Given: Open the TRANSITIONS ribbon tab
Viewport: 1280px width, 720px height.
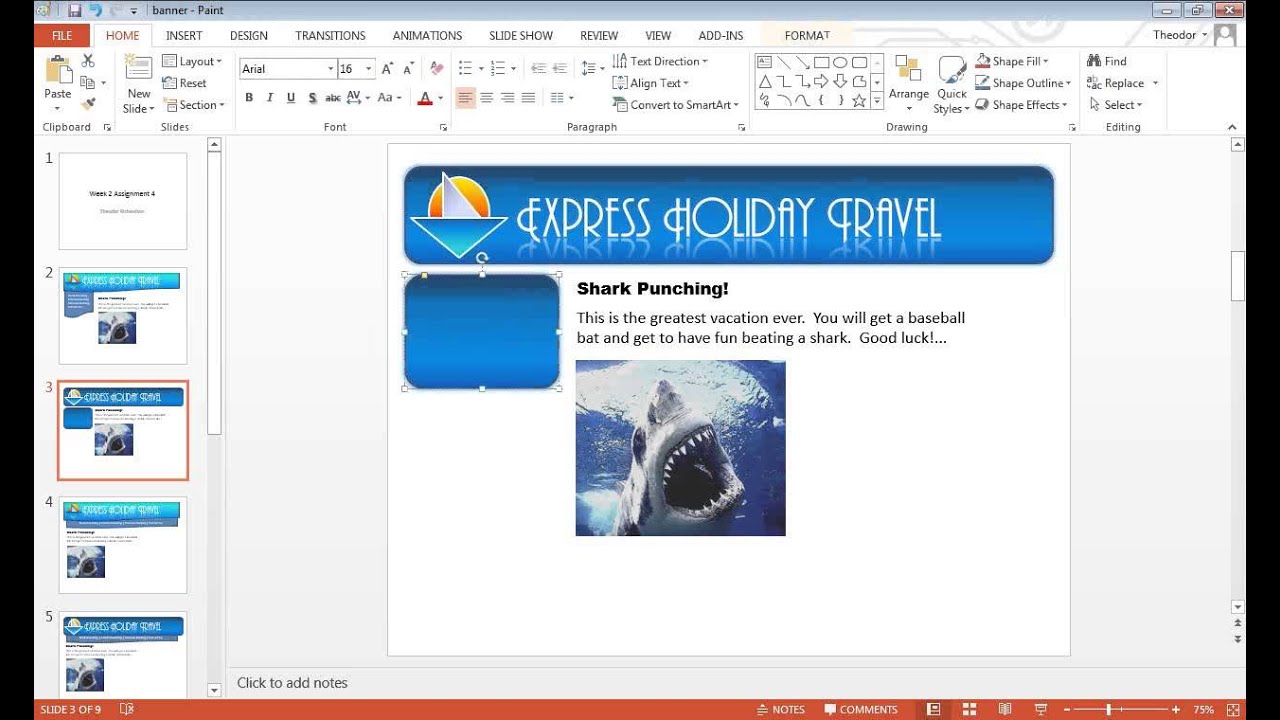Looking at the screenshot, I should tap(331, 35).
